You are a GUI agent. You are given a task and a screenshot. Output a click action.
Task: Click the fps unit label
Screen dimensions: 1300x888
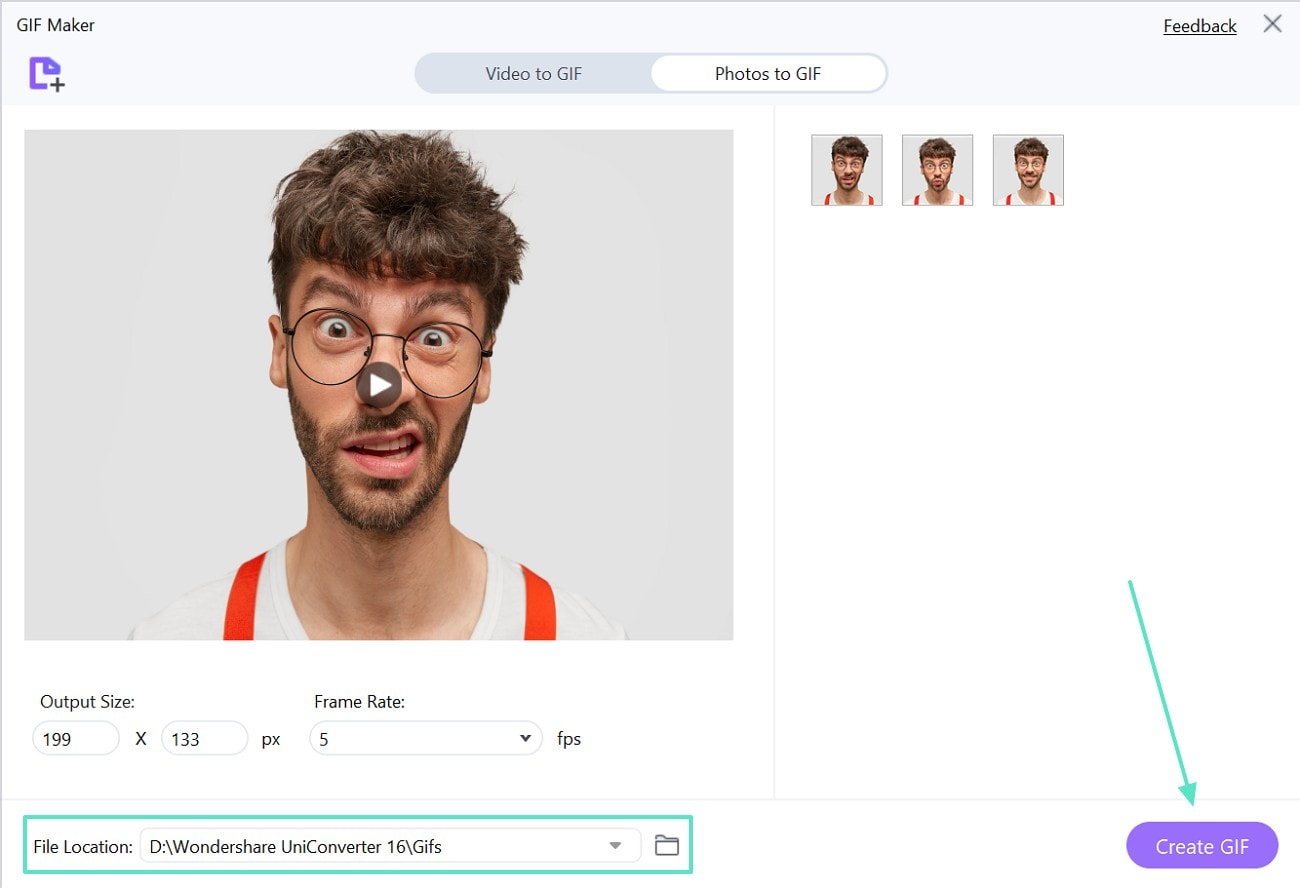coord(569,740)
